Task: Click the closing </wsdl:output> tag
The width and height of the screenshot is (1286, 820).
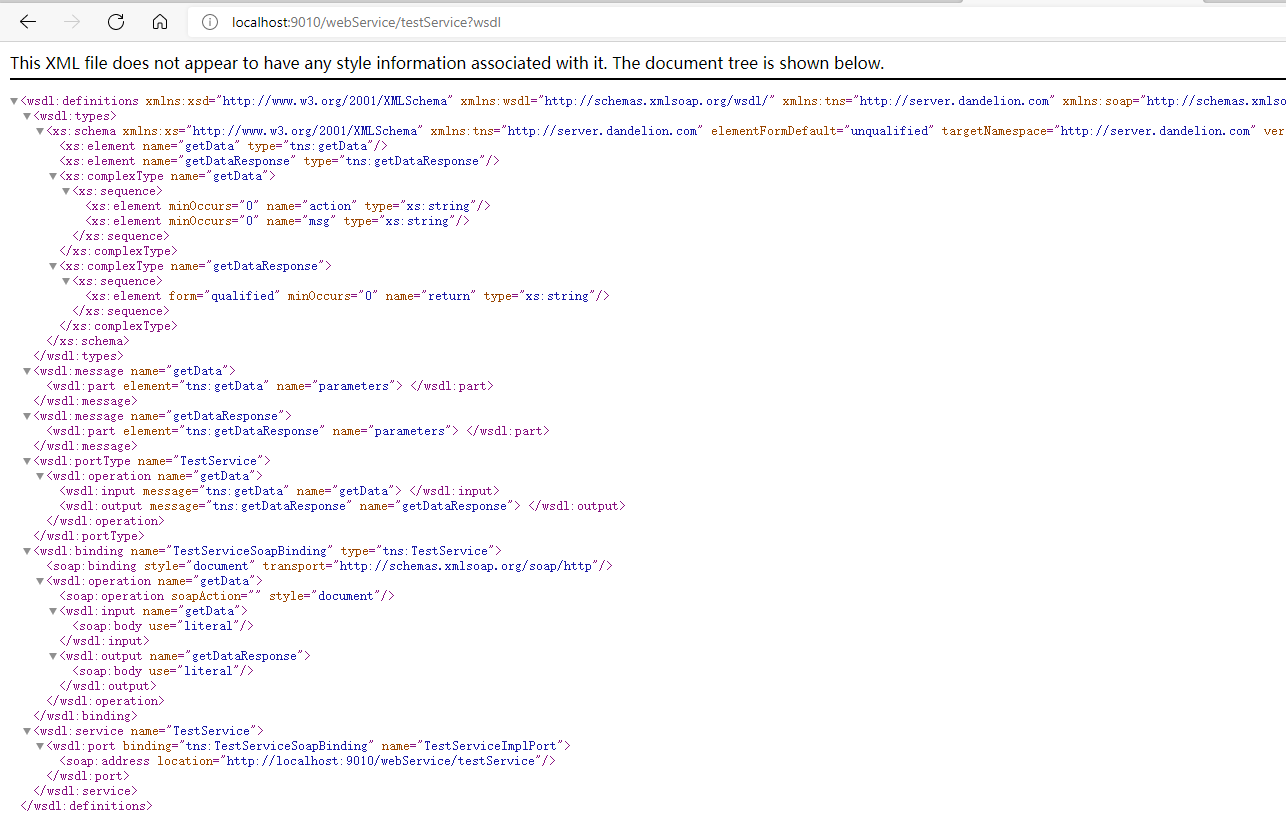Action: (x=107, y=686)
